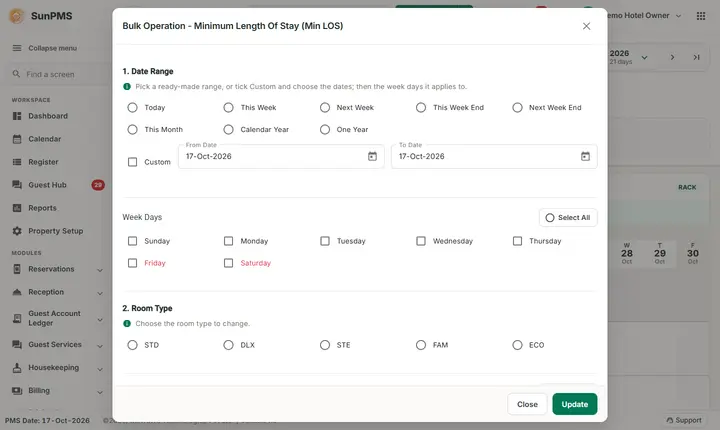
Task: Click the Housekeeping icon
Action: tap(17, 368)
